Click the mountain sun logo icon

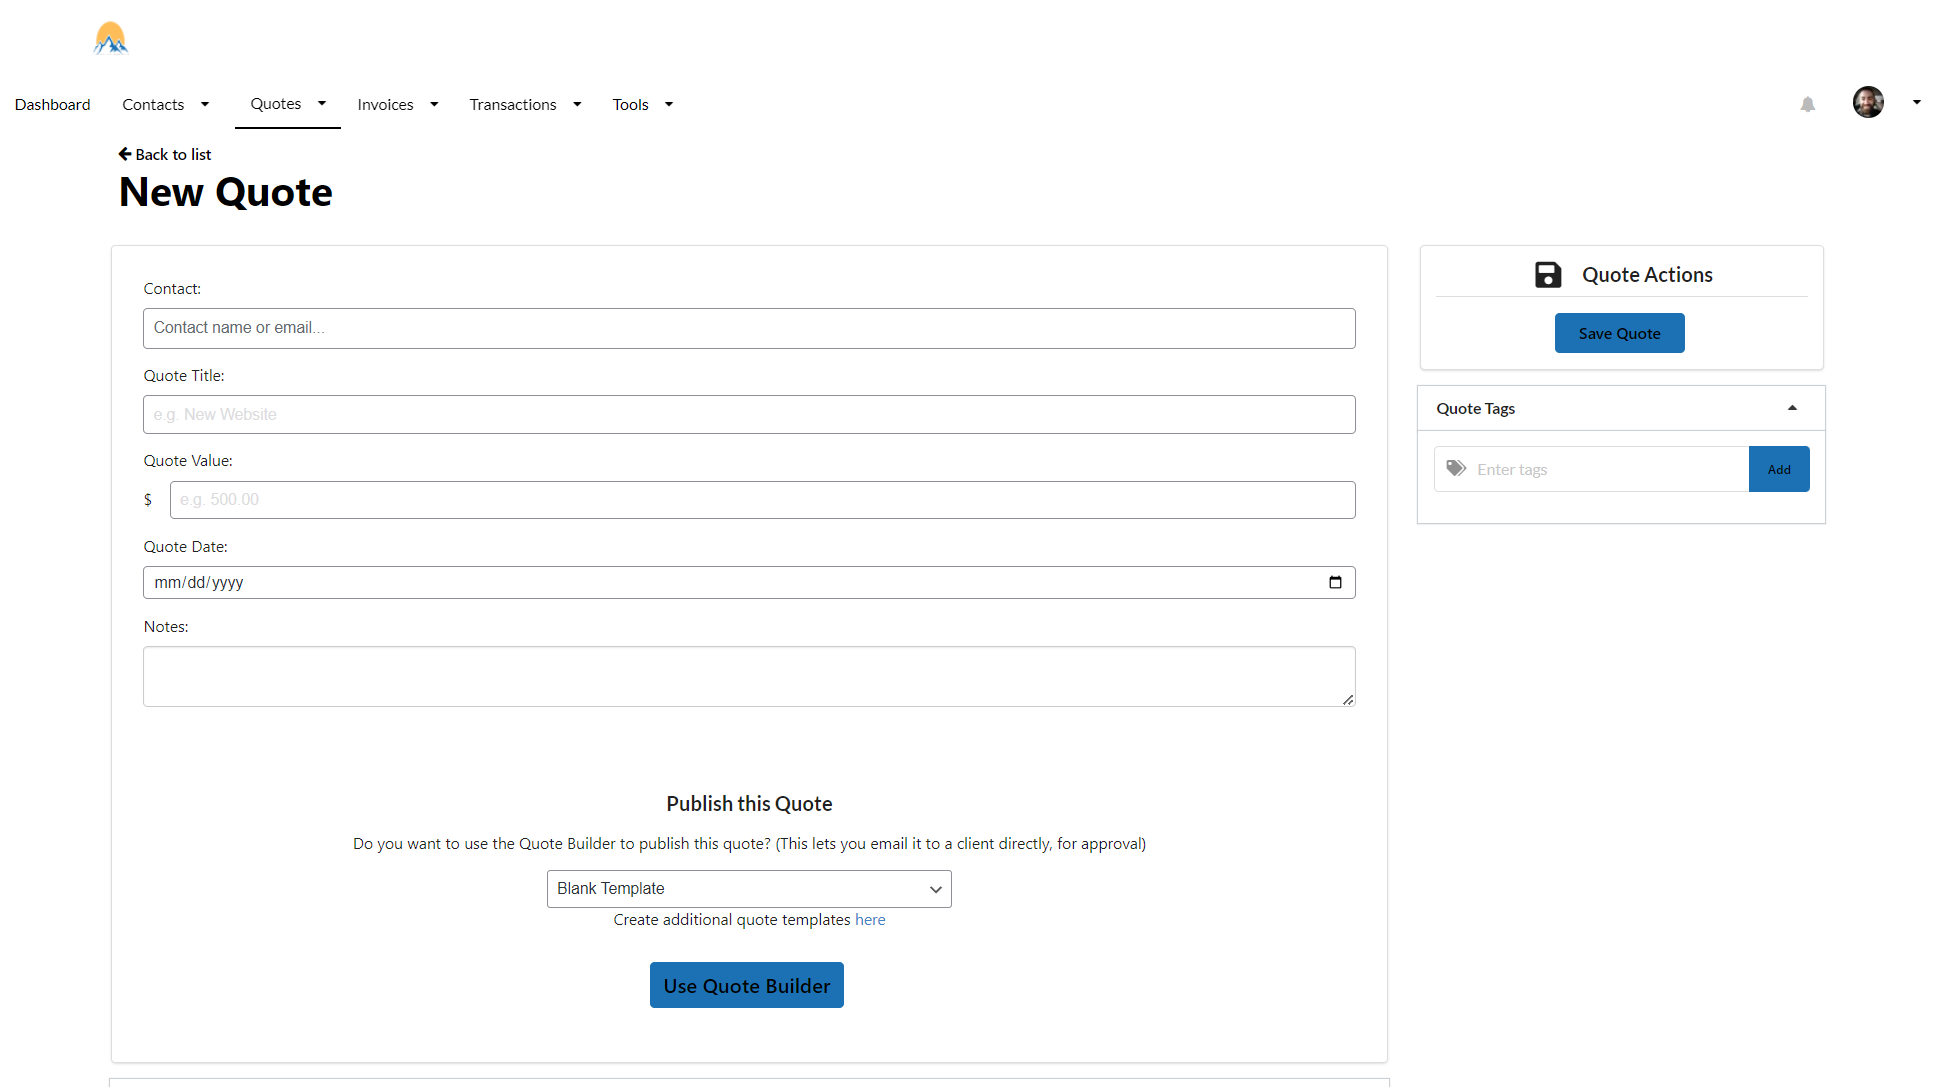coord(110,38)
